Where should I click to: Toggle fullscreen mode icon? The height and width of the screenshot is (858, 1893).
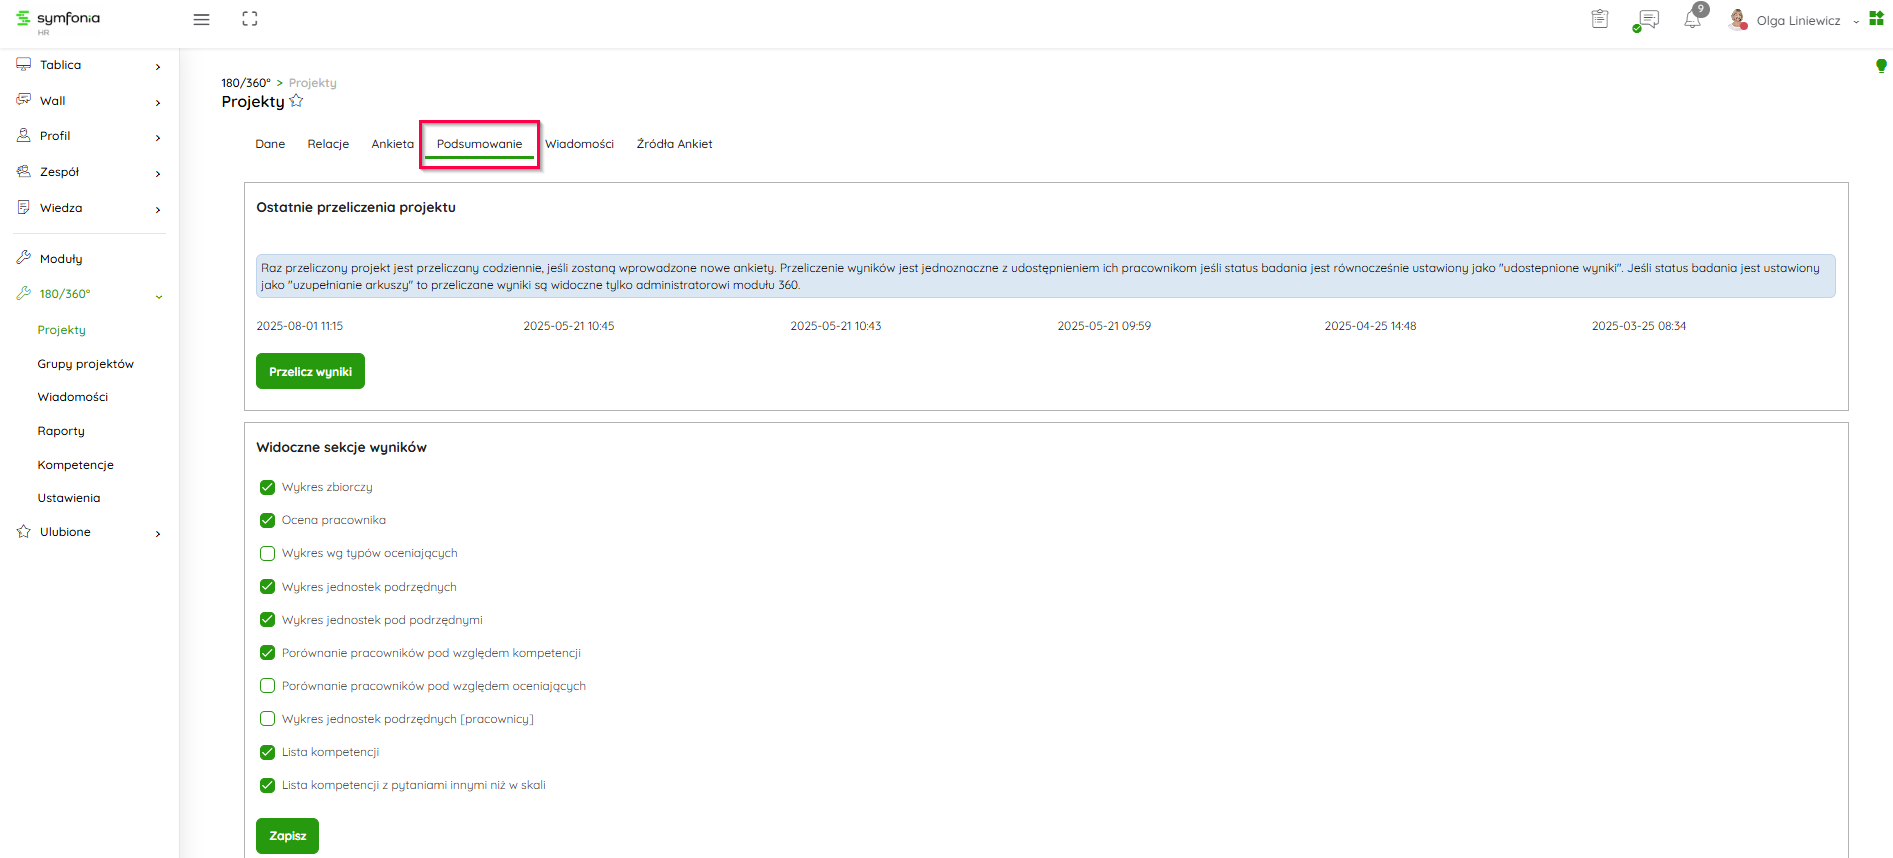click(x=250, y=19)
